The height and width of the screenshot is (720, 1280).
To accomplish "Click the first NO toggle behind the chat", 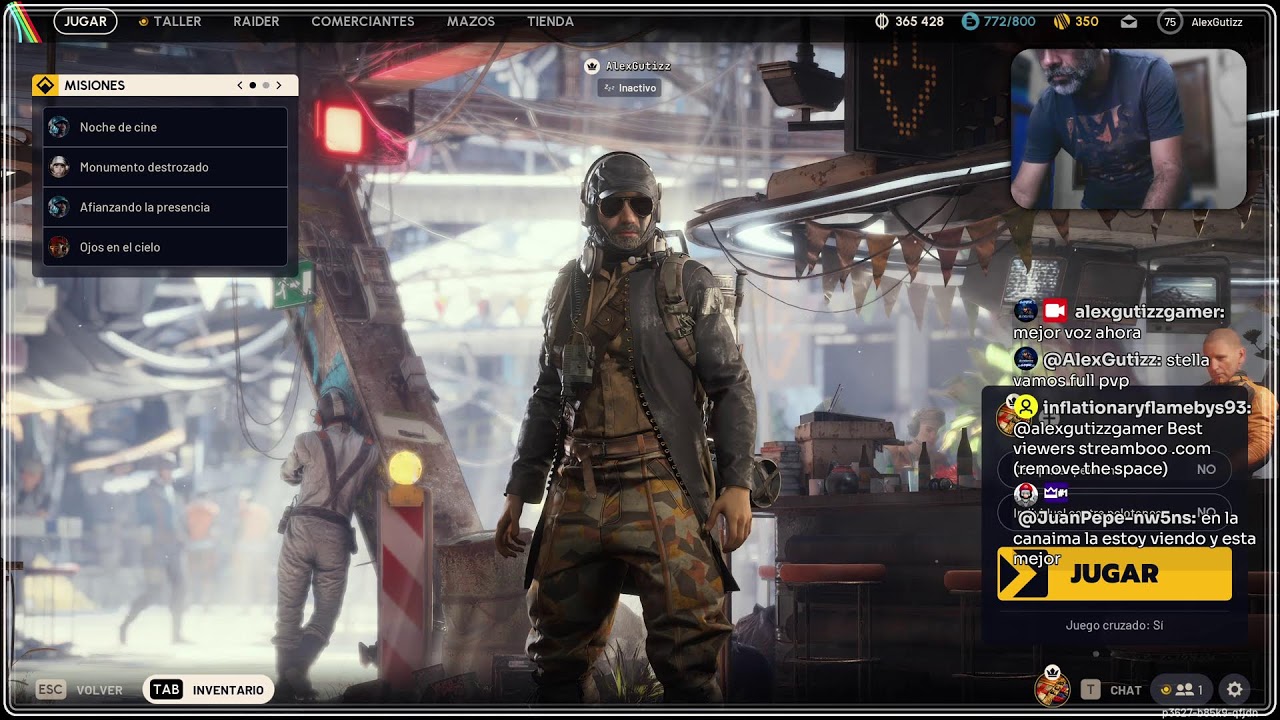I will (x=1206, y=469).
